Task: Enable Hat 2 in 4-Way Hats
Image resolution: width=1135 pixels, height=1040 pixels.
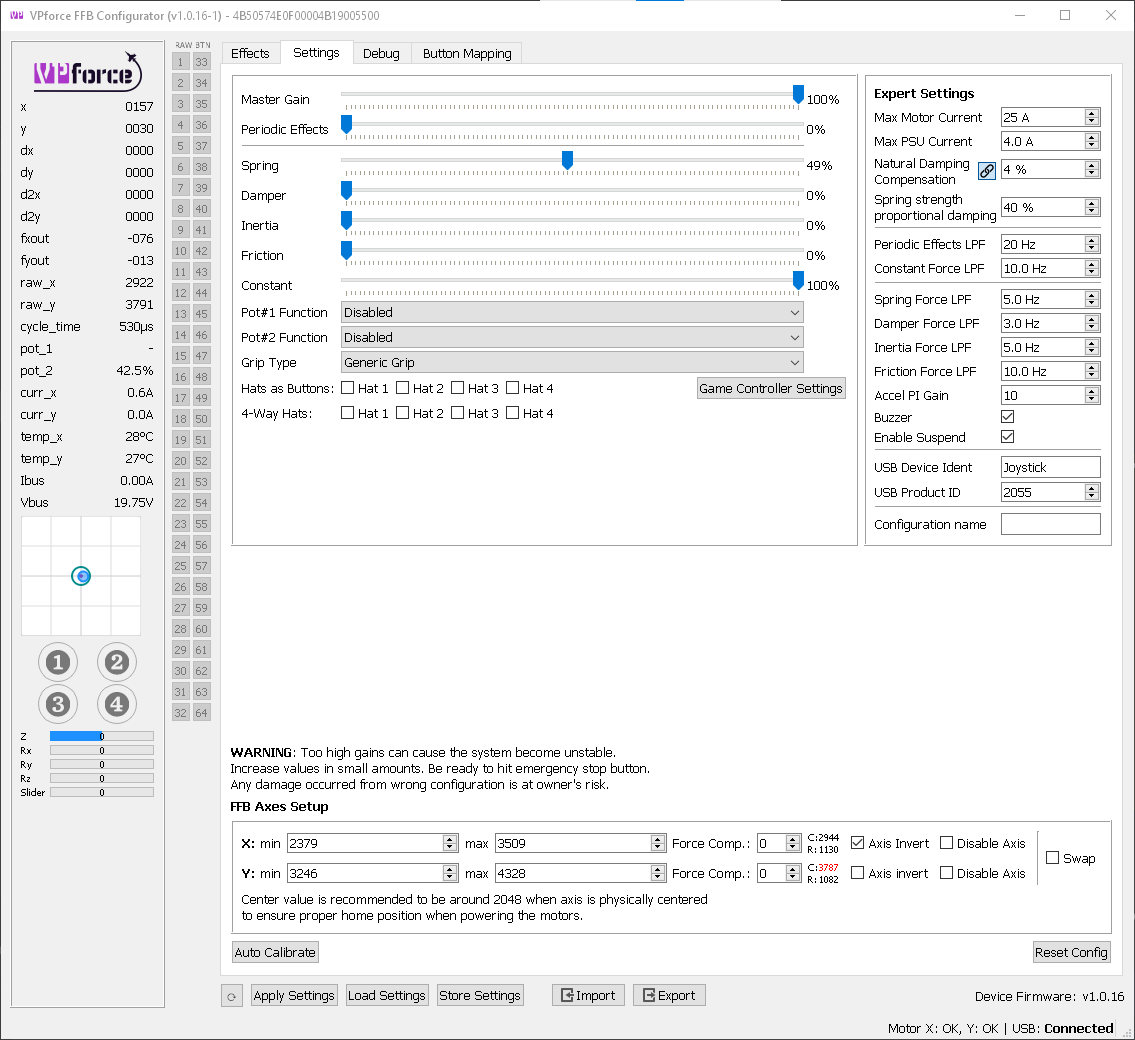Action: point(402,413)
